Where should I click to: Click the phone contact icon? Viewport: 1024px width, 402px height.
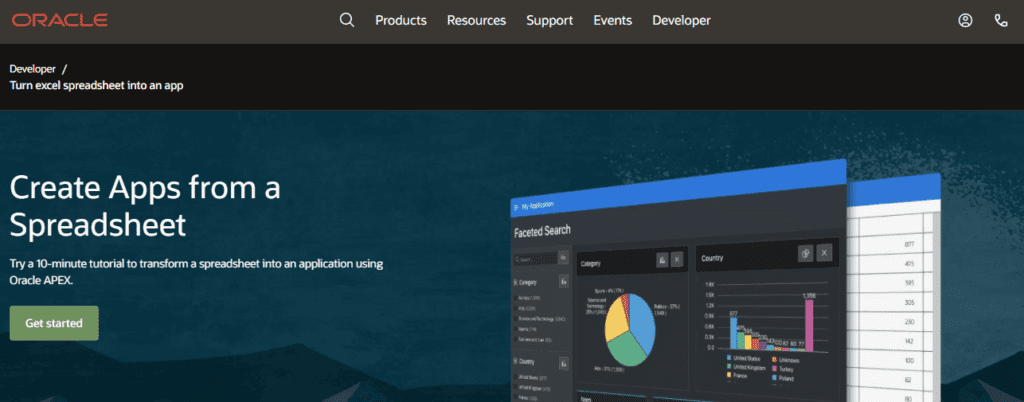pos(1000,20)
